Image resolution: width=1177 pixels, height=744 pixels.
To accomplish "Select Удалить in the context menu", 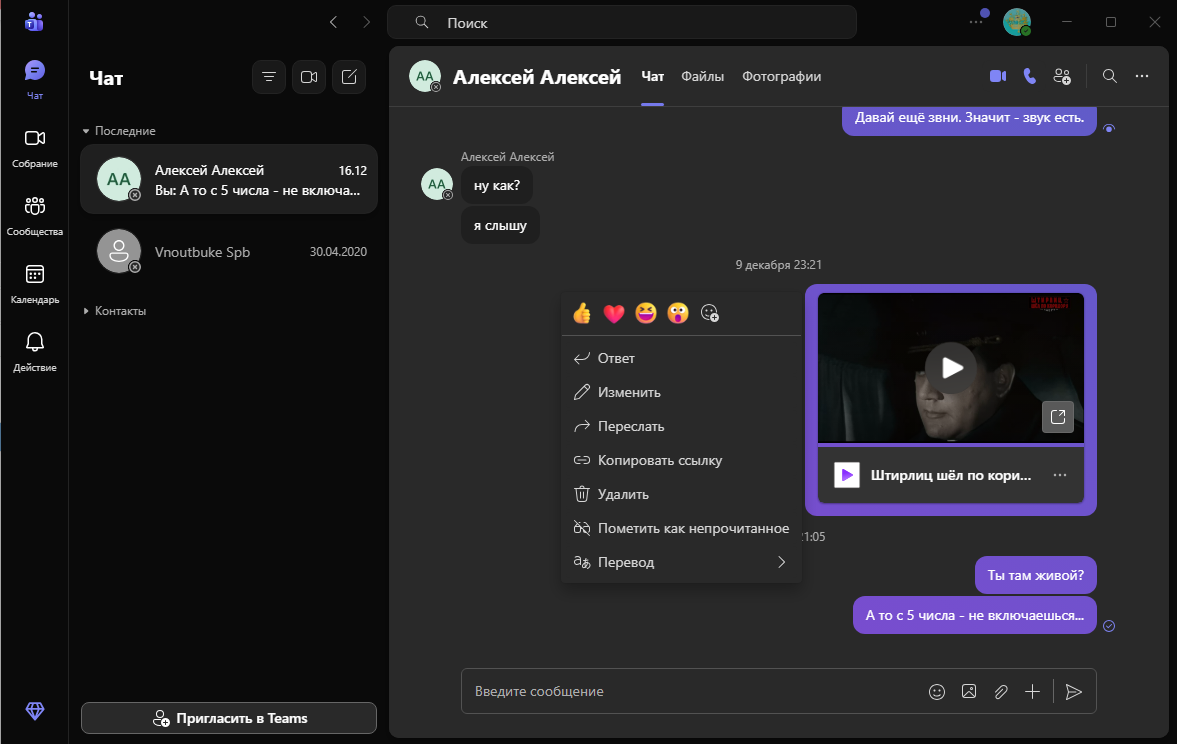I will [x=623, y=494].
